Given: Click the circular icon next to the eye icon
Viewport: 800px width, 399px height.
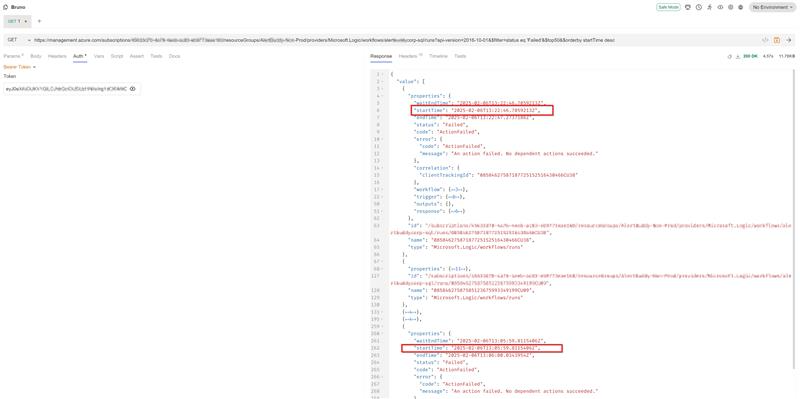Looking at the screenshot, I should 731,7.
